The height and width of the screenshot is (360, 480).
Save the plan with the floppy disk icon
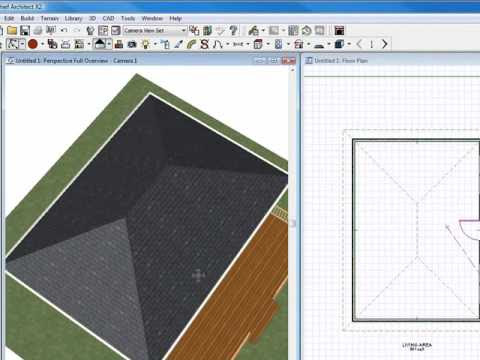(25, 31)
